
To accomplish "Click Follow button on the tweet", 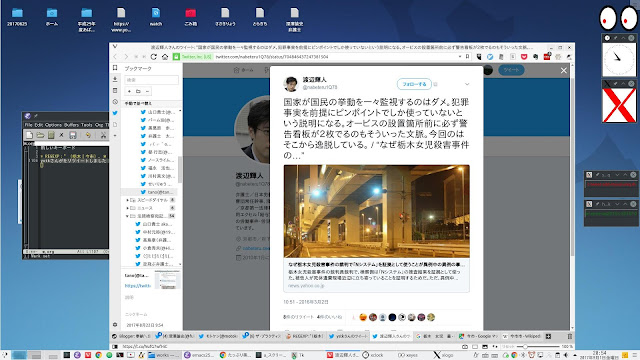I will (414, 84).
